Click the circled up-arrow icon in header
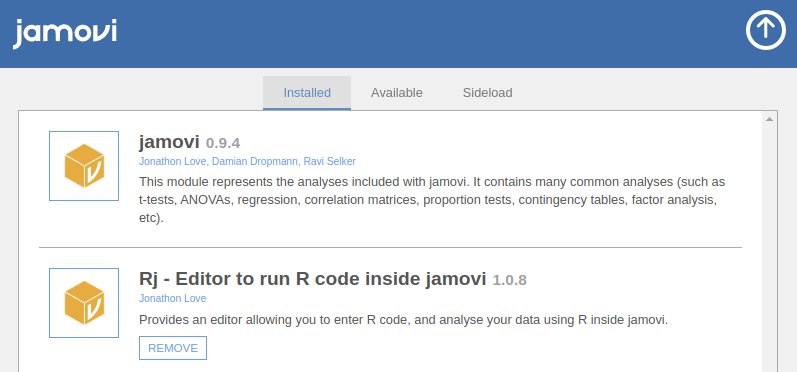This screenshot has height=372, width=797. 765,30
